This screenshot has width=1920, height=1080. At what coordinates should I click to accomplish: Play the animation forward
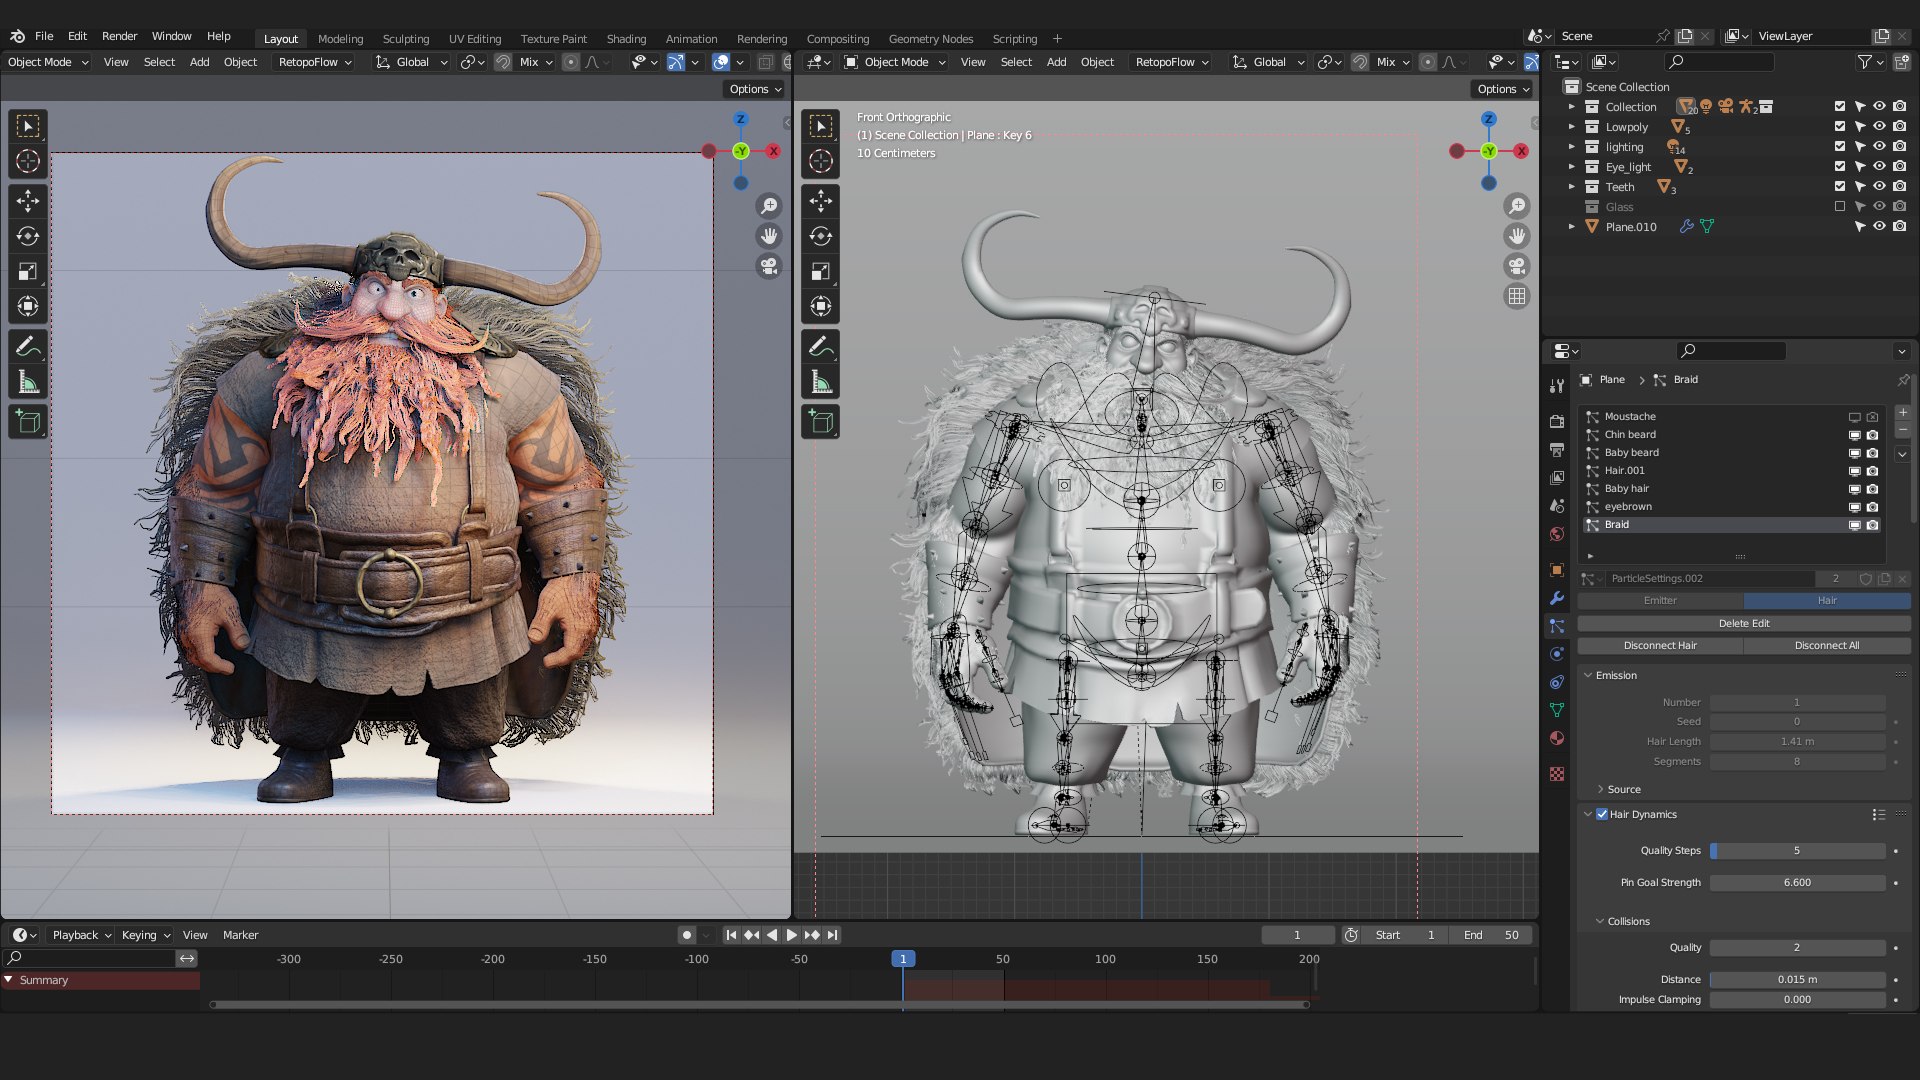pyautogui.click(x=791, y=935)
